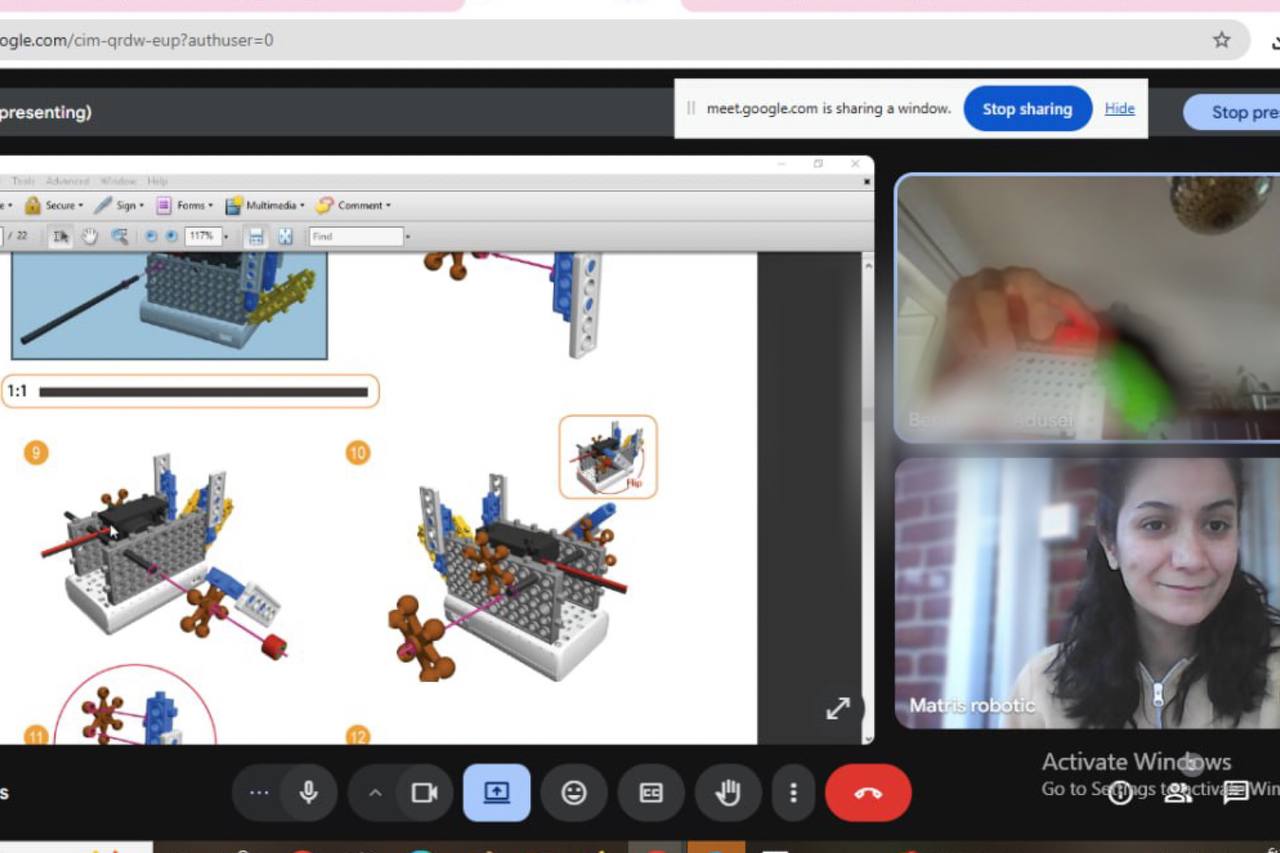This screenshot has height=853, width=1280.
Task: Expand video settings chevron beside camera
Action: pyautogui.click(x=375, y=793)
